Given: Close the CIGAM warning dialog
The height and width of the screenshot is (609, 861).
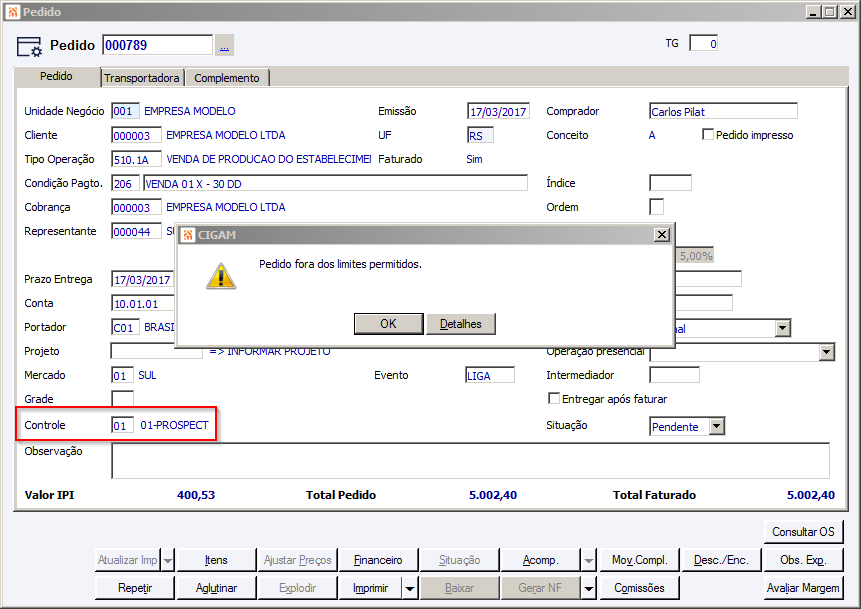Looking at the screenshot, I should (x=662, y=235).
